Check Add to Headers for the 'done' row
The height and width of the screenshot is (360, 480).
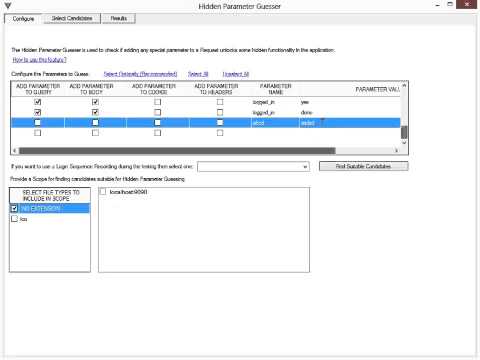pyautogui.click(x=220, y=112)
